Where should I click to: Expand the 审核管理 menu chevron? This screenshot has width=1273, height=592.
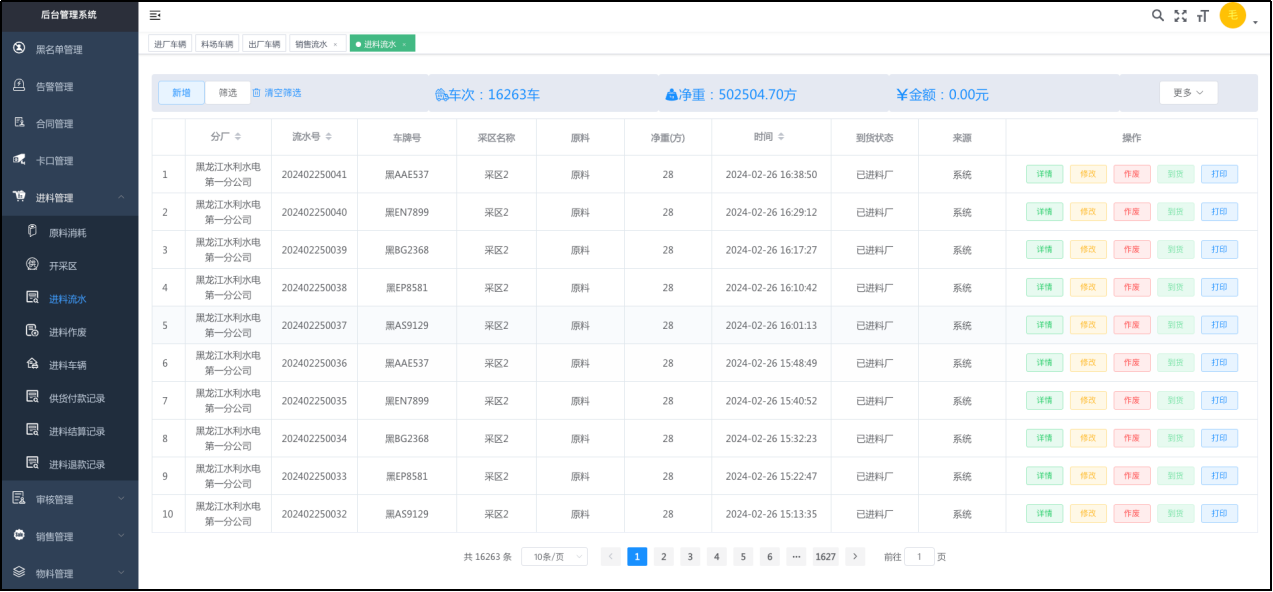coord(121,498)
